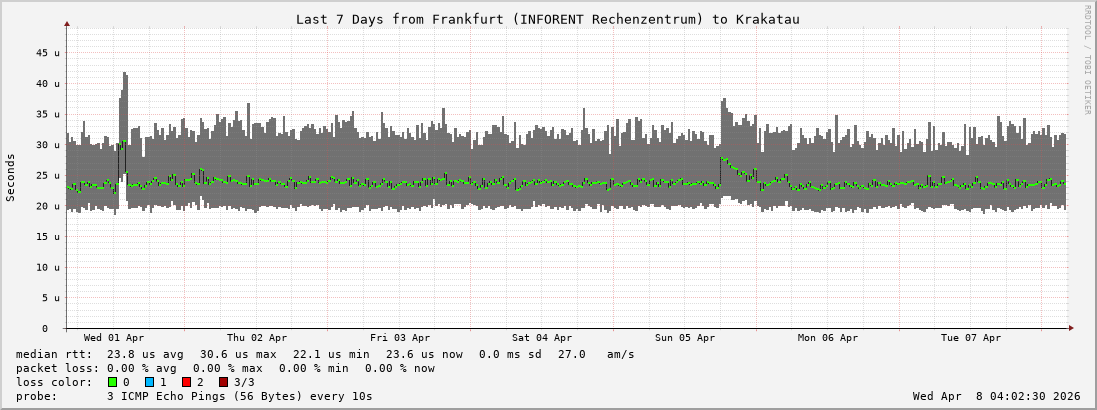The height and width of the screenshot is (410, 1097).
Task: Select the Fri 03 Apr date label
Action: pyautogui.click(x=400, y=338)
